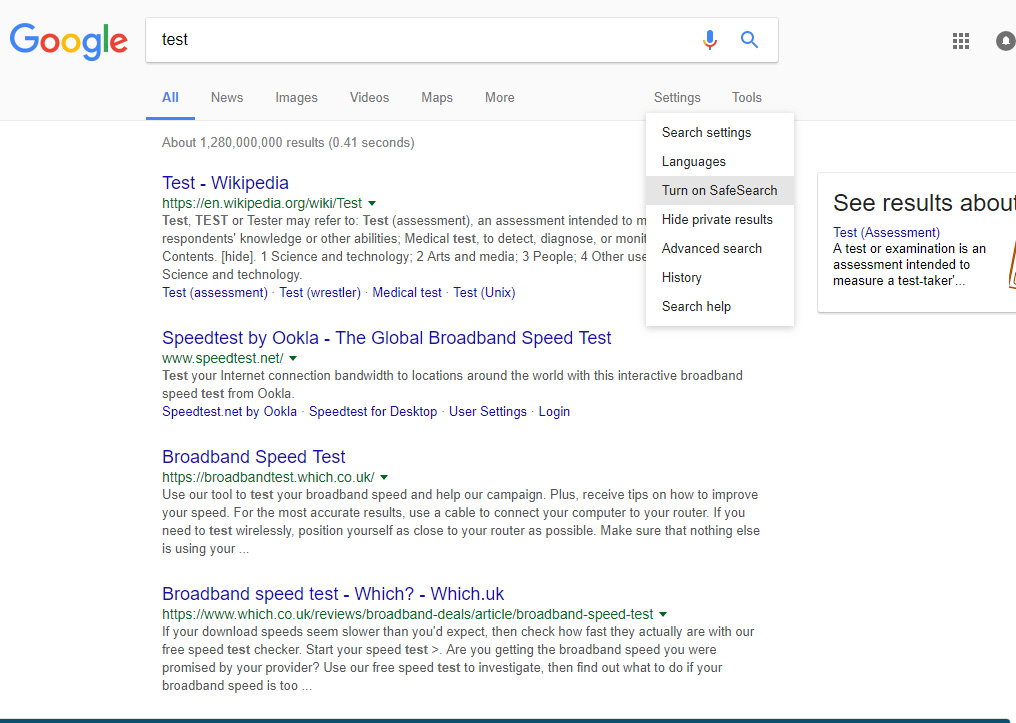Open the Google apps grid
Screen dimensions: 1016x723
(x=961, y=41)
